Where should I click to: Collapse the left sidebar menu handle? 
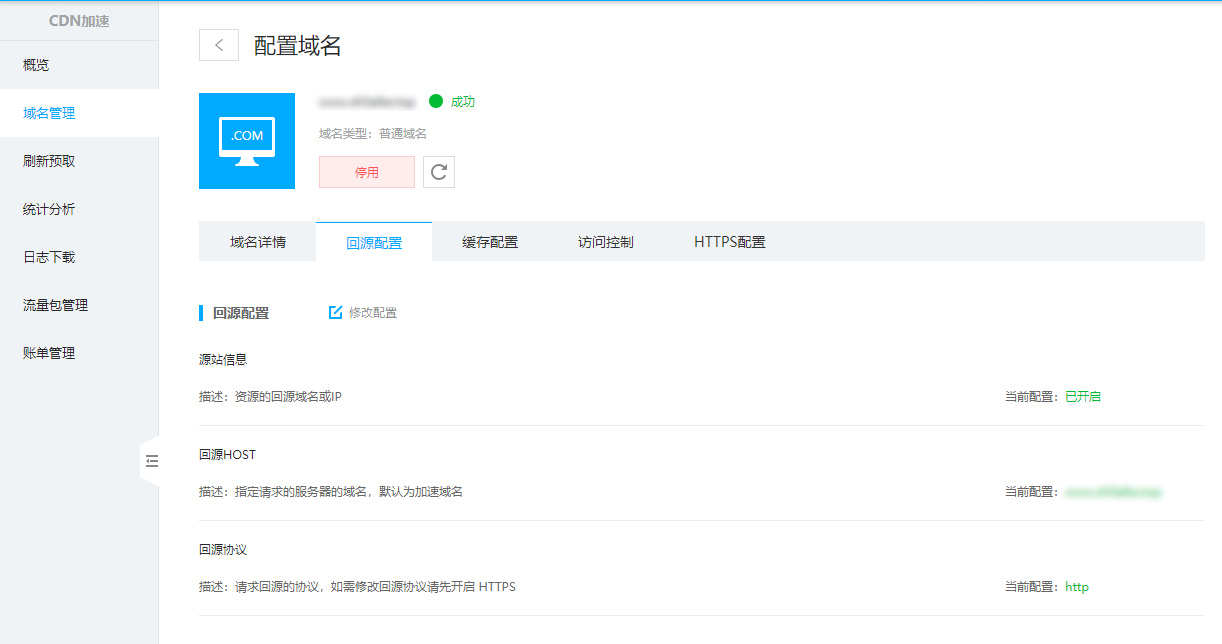tap(151, 461)
